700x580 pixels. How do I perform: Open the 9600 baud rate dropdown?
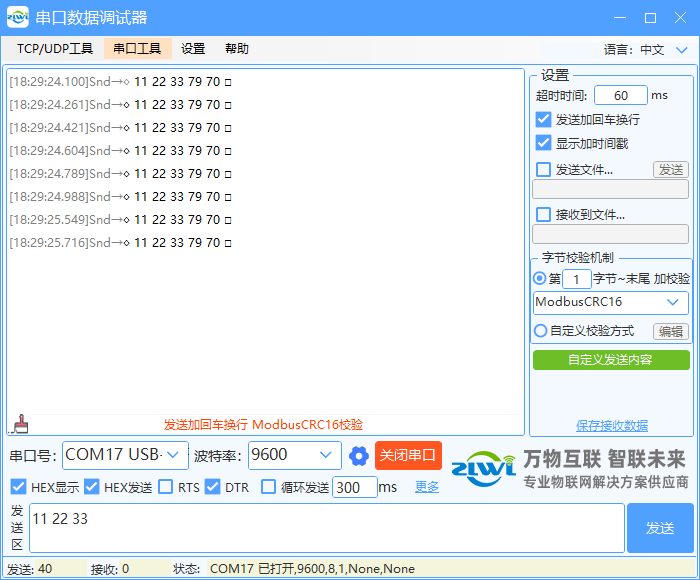pyautogui.click(x=295, y=455)
